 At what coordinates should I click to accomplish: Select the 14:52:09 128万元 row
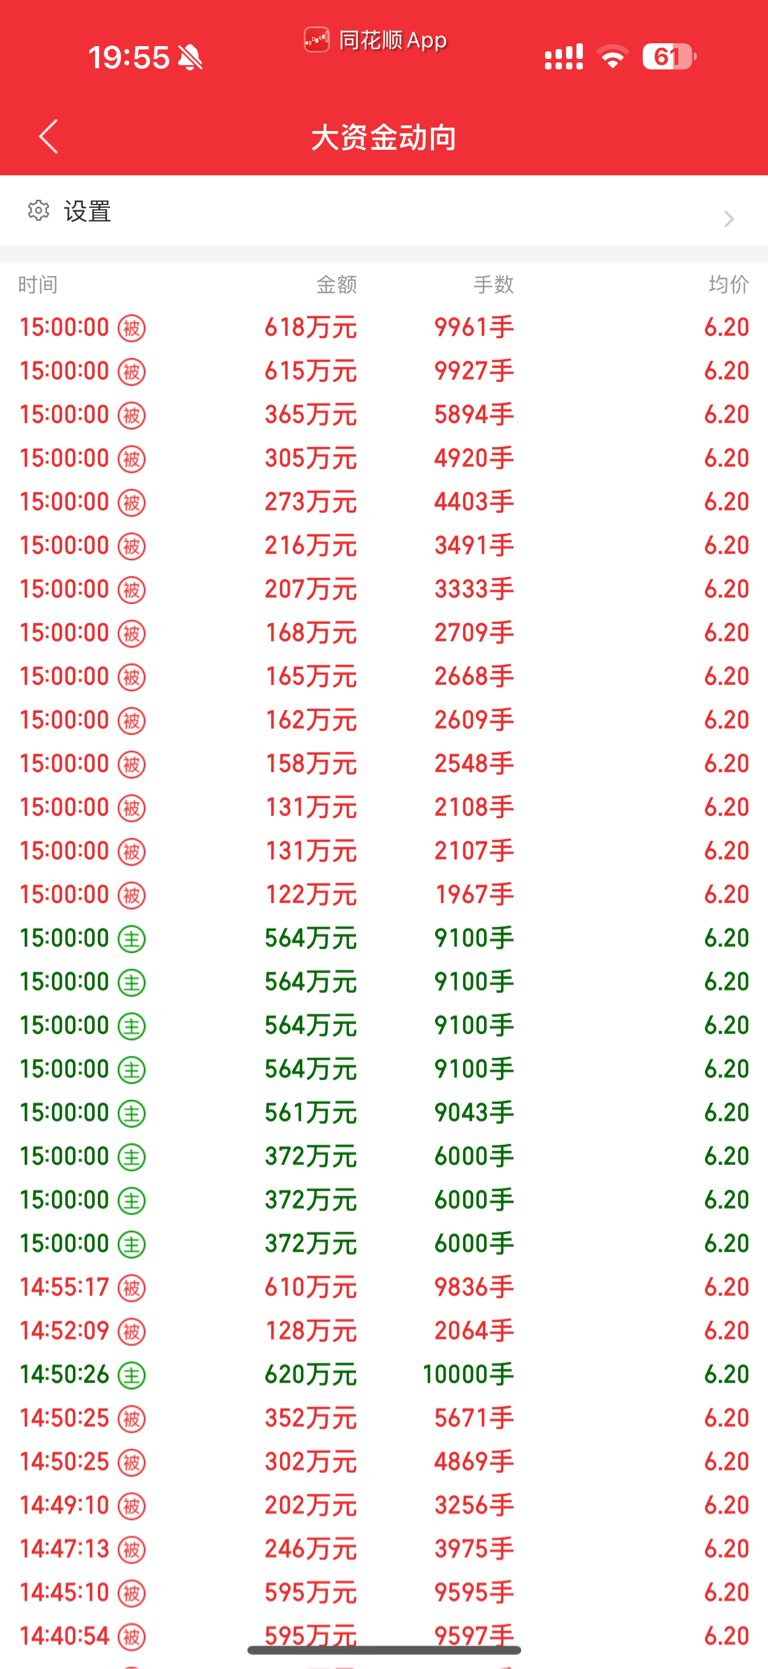click(x=384, y=1331)
